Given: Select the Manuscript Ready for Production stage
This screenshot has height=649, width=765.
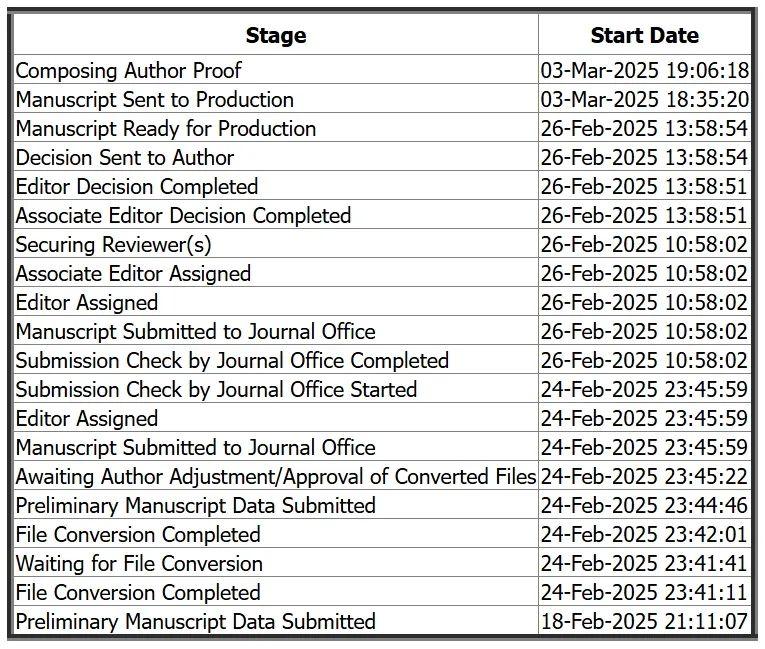Looking at the screenshot, I should tap(166, 128).
